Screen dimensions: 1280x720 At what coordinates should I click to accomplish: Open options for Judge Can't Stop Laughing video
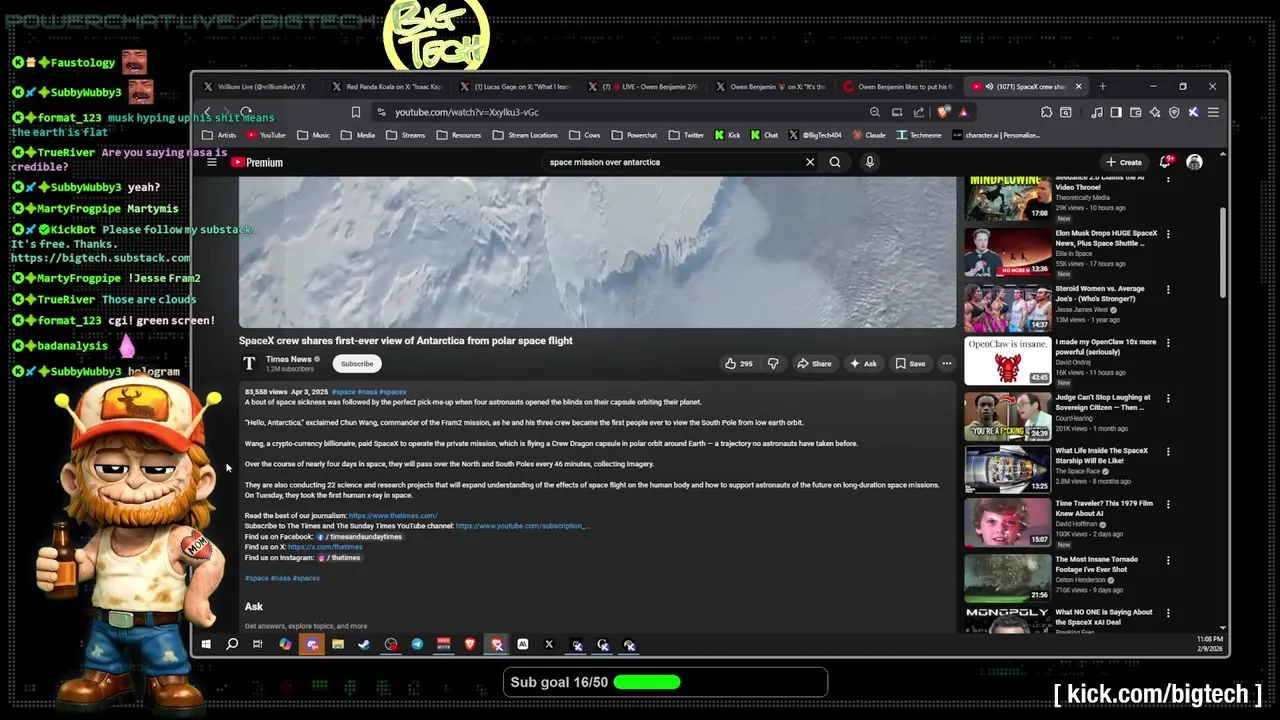point(1168,398)
